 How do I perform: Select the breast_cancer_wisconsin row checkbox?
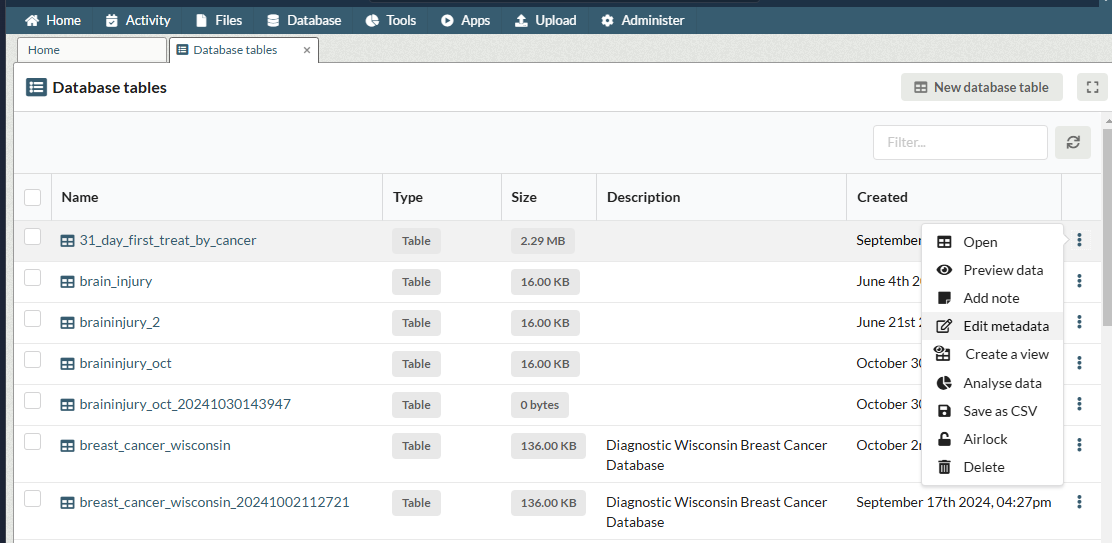tap(33, 442)
